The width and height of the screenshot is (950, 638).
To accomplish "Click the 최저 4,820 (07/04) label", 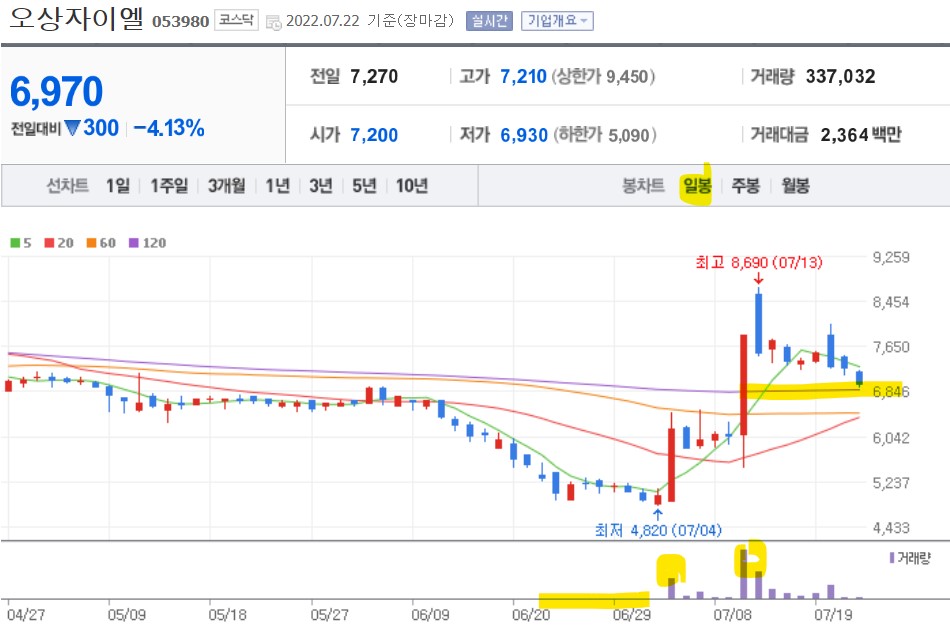I will pos(658,530).
